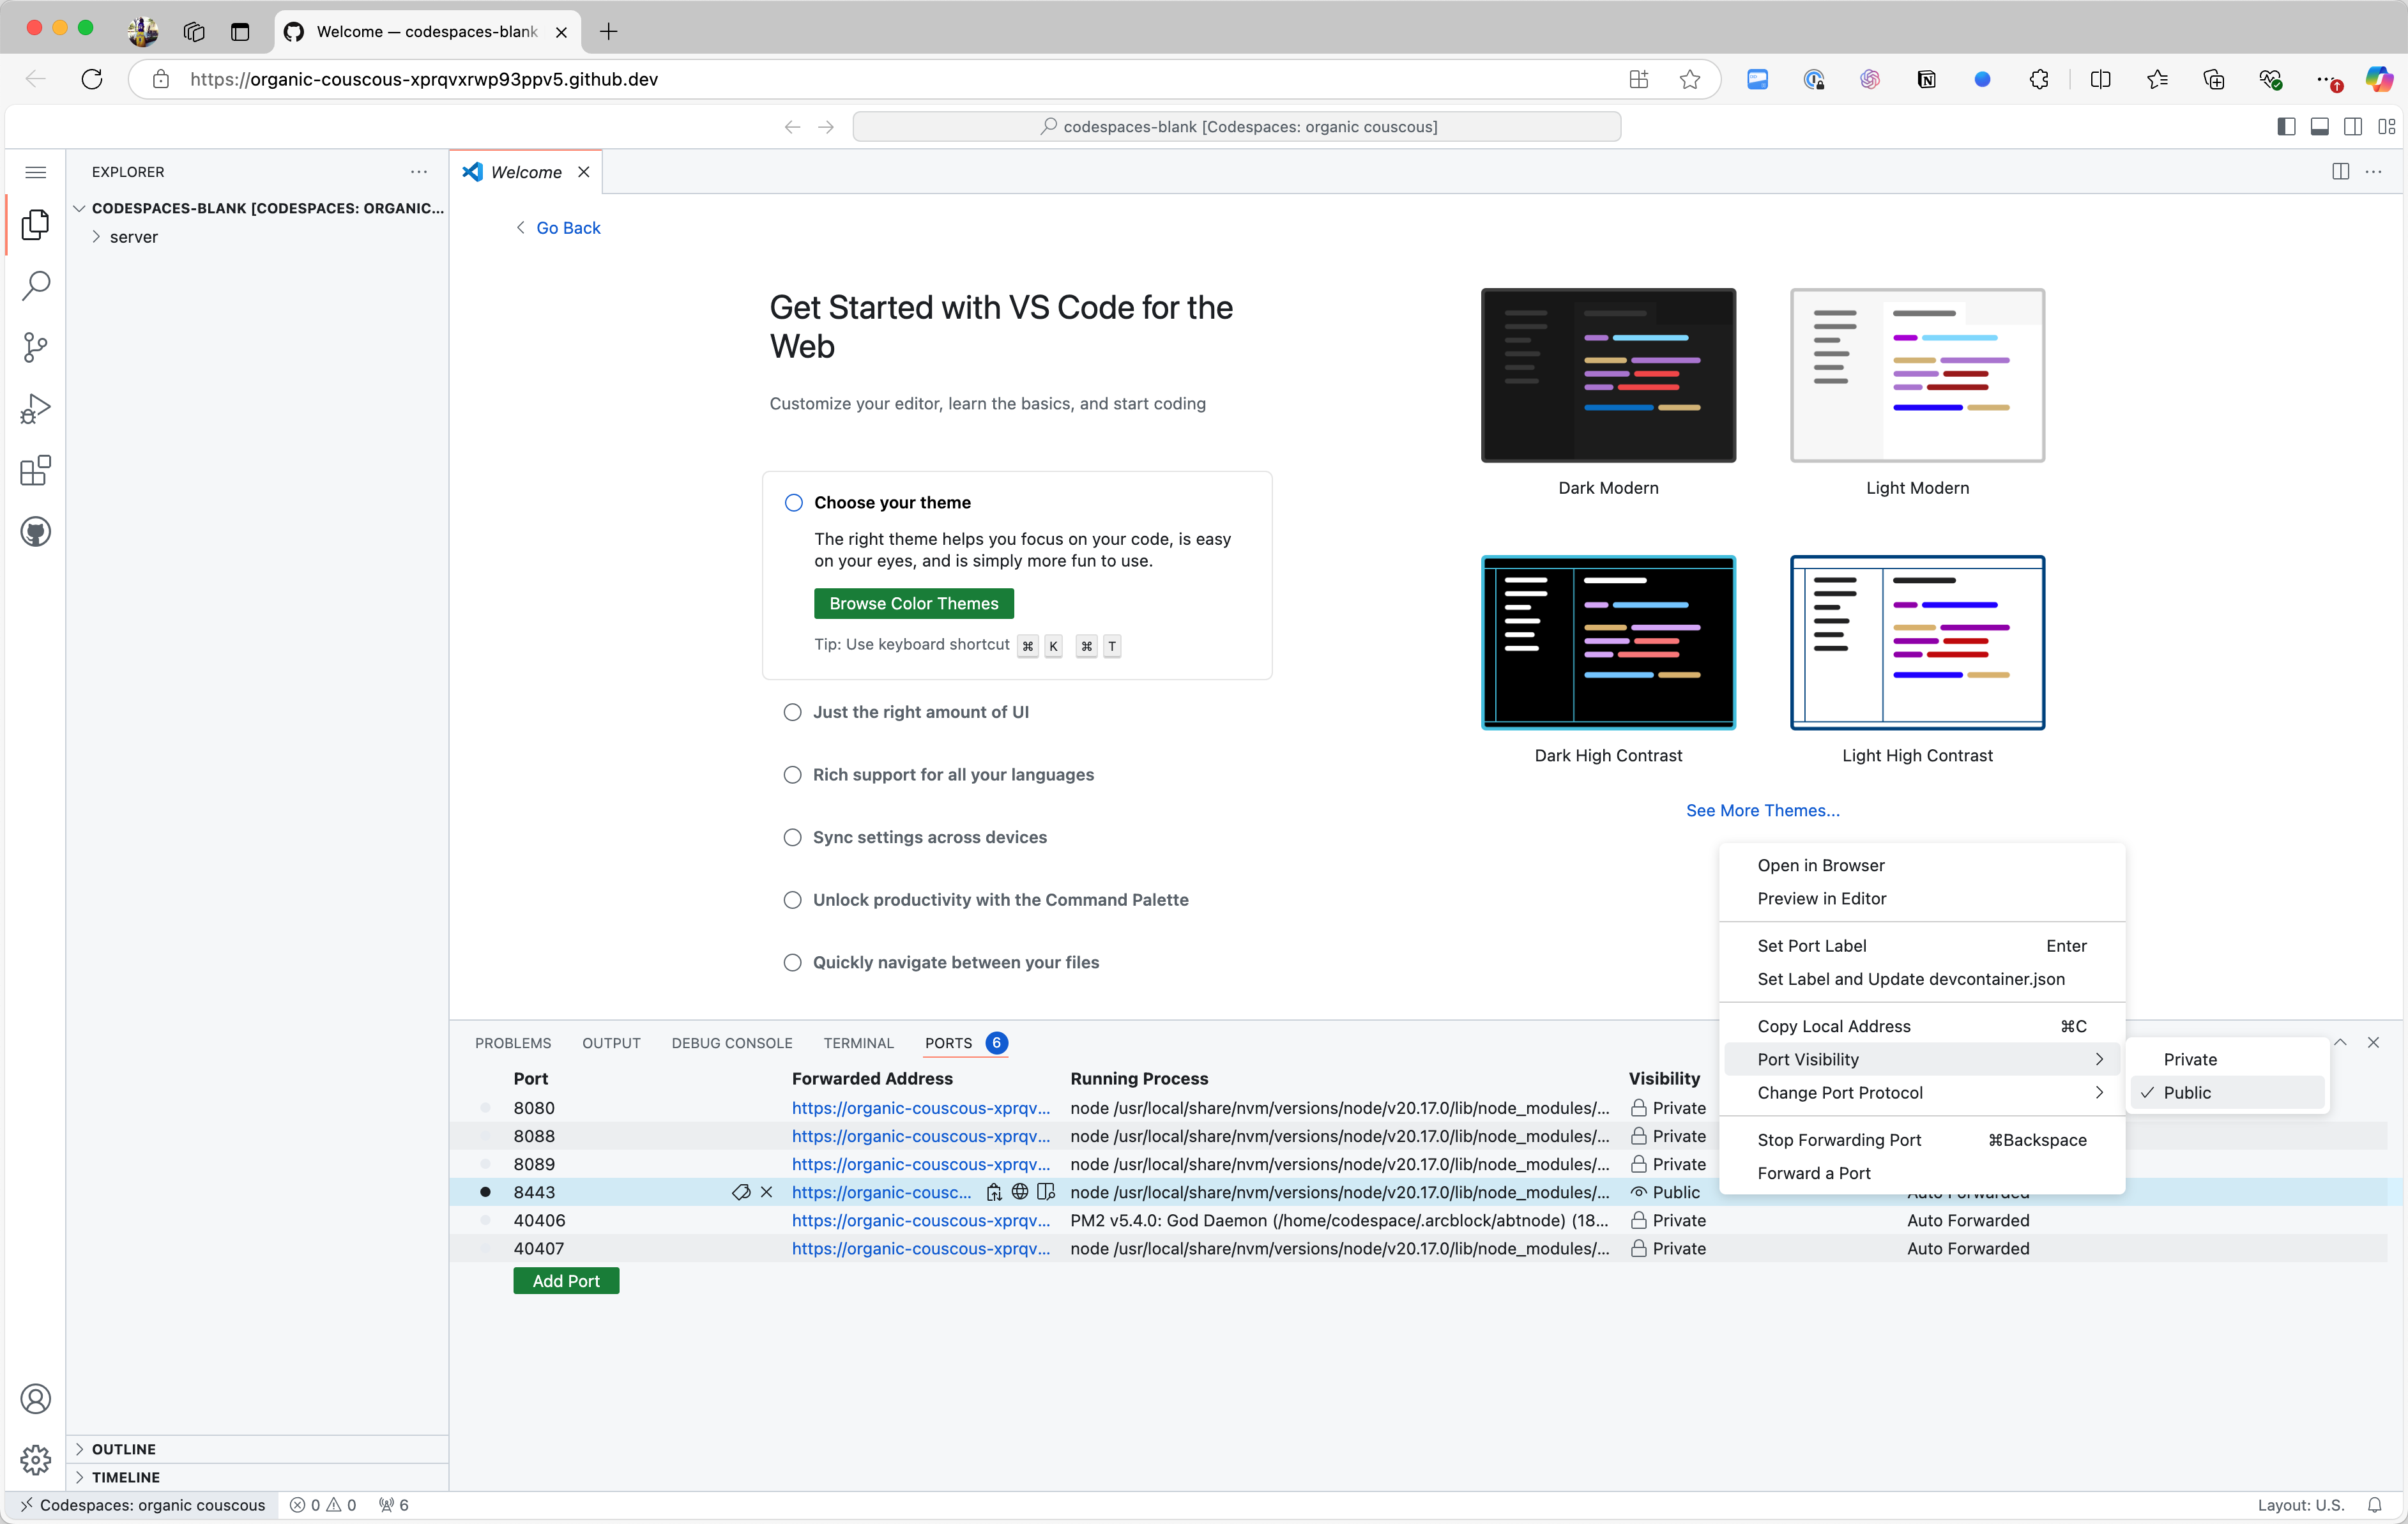The width and height of the screenshot is (2408, 1524).
Task: Select the 'Sync settings across devices' step
Action: [x=929, y=837]
